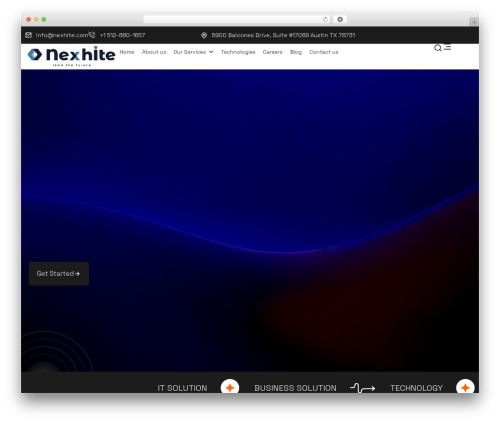Click the +1 512 phone number link
The image size is (500, 423).
tap(122, 35)
